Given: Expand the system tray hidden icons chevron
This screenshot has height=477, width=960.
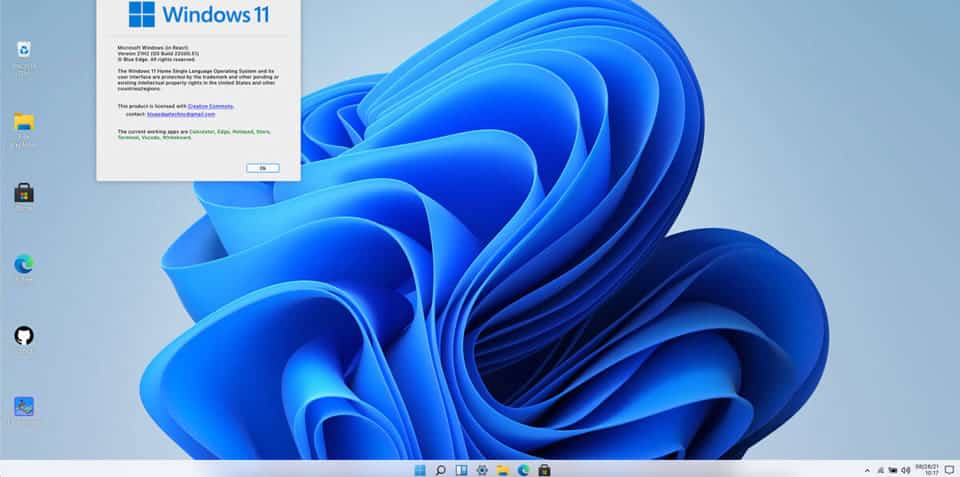Looking at the screenshot, I should (866, 469).
